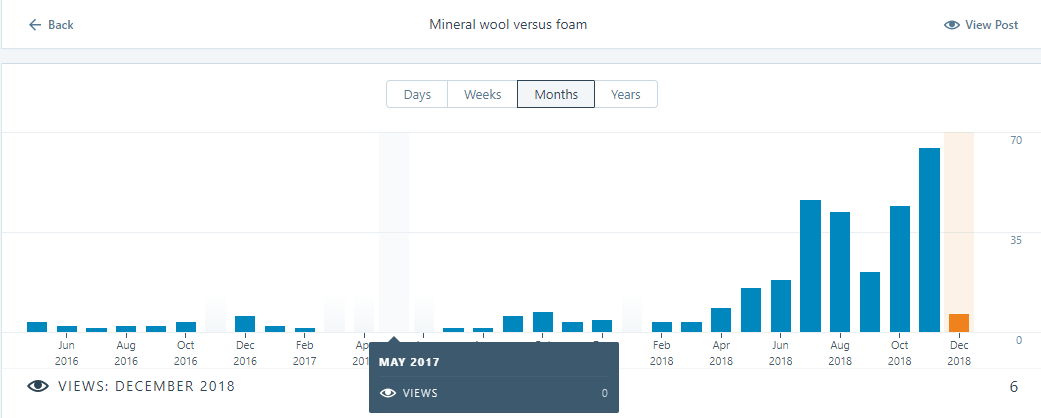Select the Months period tab
This screenshot has height=418, width=1041.
(556, 94)
